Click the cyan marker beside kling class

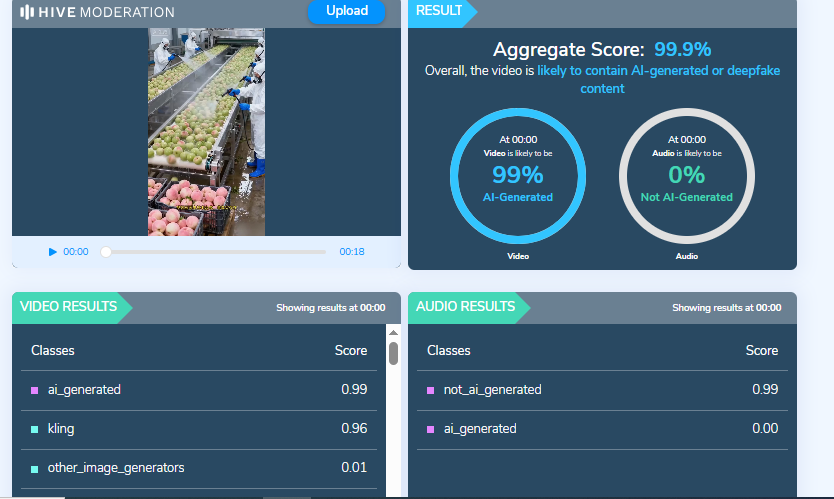click(x=35, y=429)
